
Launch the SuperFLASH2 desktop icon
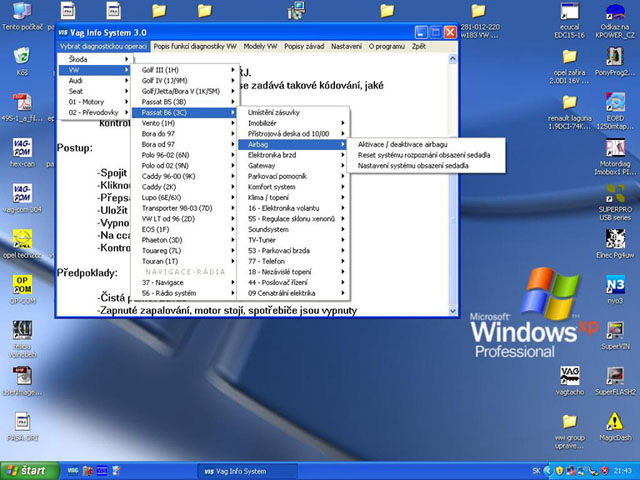(x=615, y=381)
